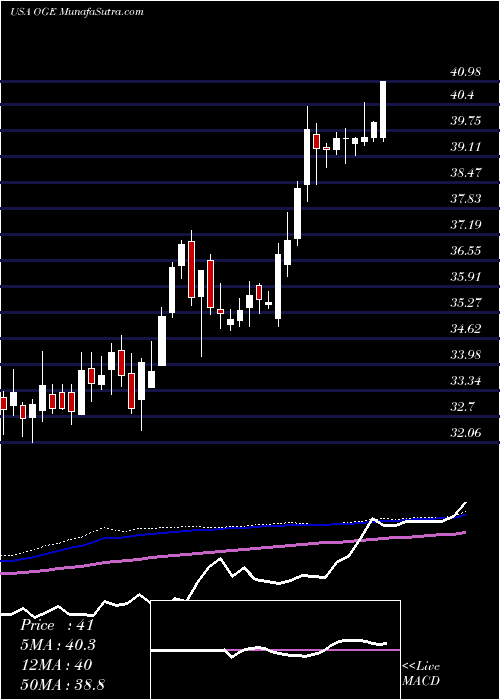Click the 39.11 price axis label
The width and height of the screenshot is (500, 700).
point(465,146)
